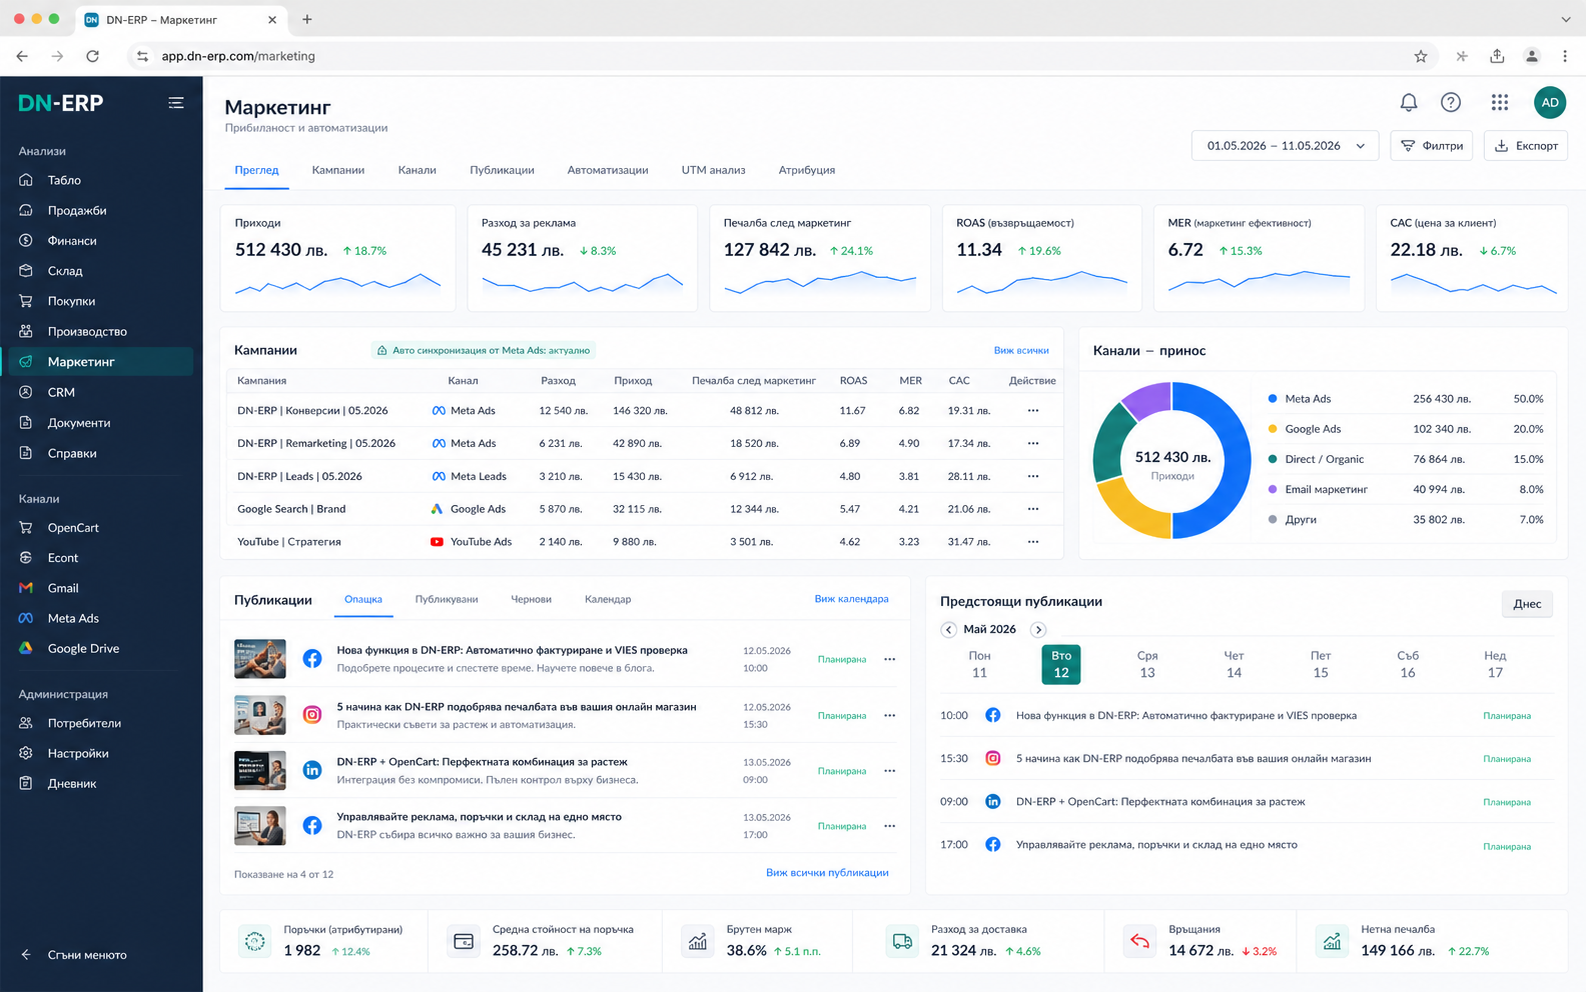This screenshot has width=1586, height=992.
Task: Open the date range 01.05.2026 – 11.05.2026 dropdown
Action: 1285,146
